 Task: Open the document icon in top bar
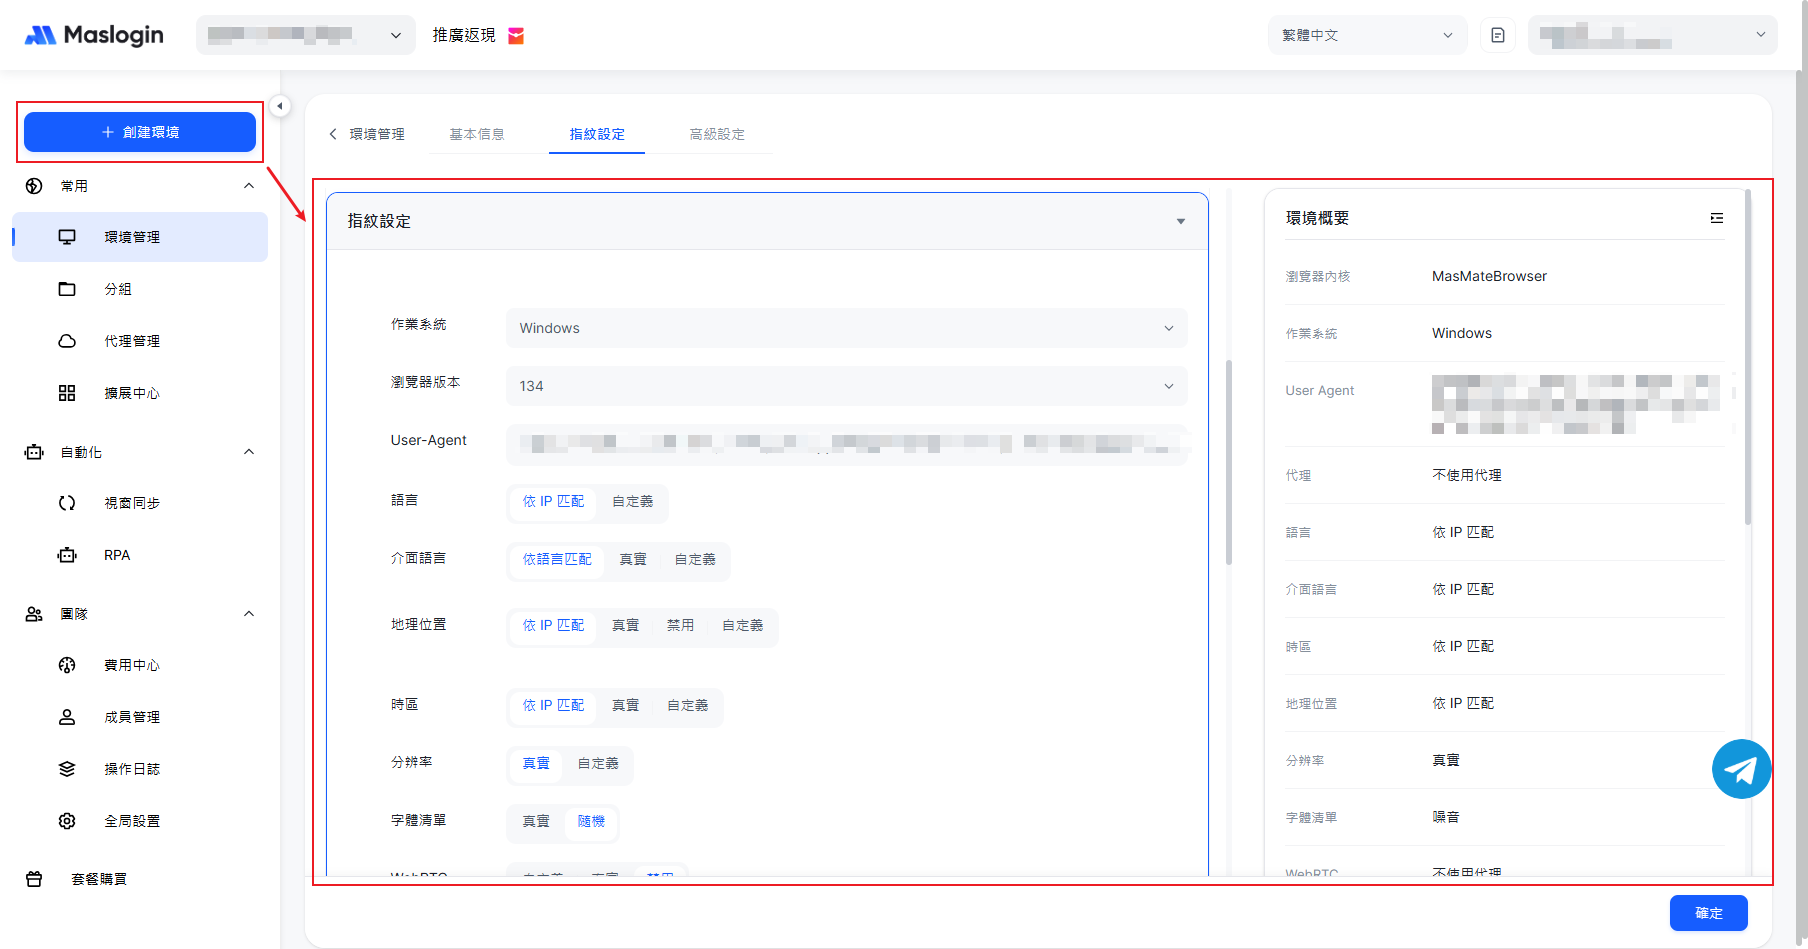click(x=1497, y=35)
